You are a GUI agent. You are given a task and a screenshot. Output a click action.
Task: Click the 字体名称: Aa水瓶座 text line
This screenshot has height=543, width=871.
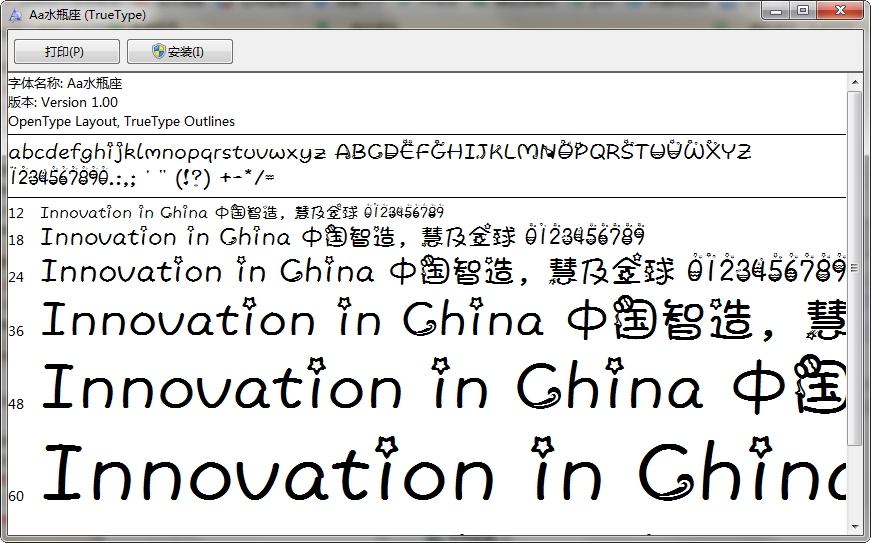65,84
